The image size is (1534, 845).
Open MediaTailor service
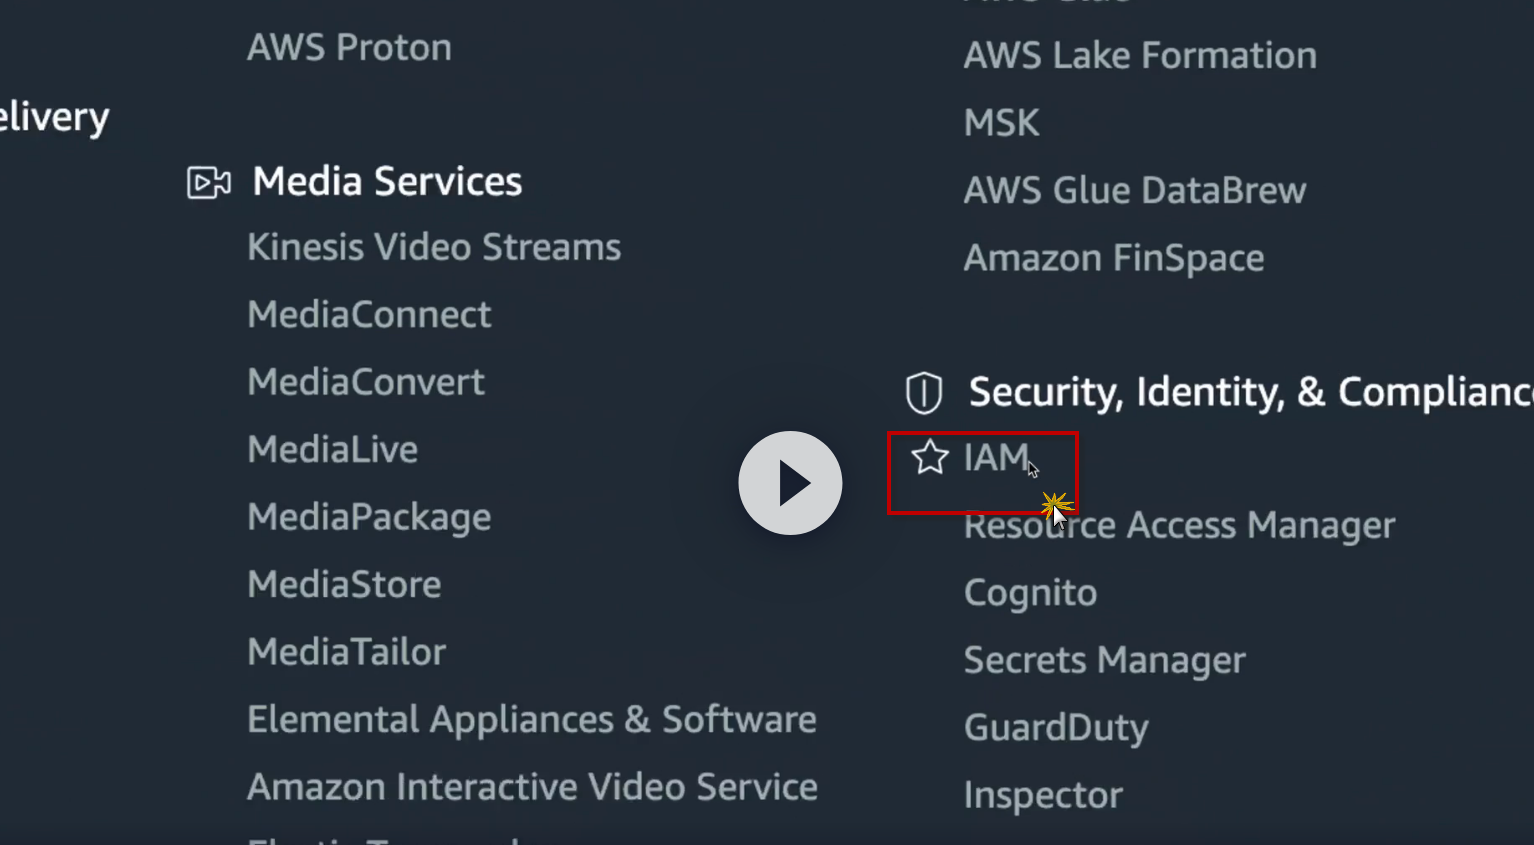pos(346,652)
